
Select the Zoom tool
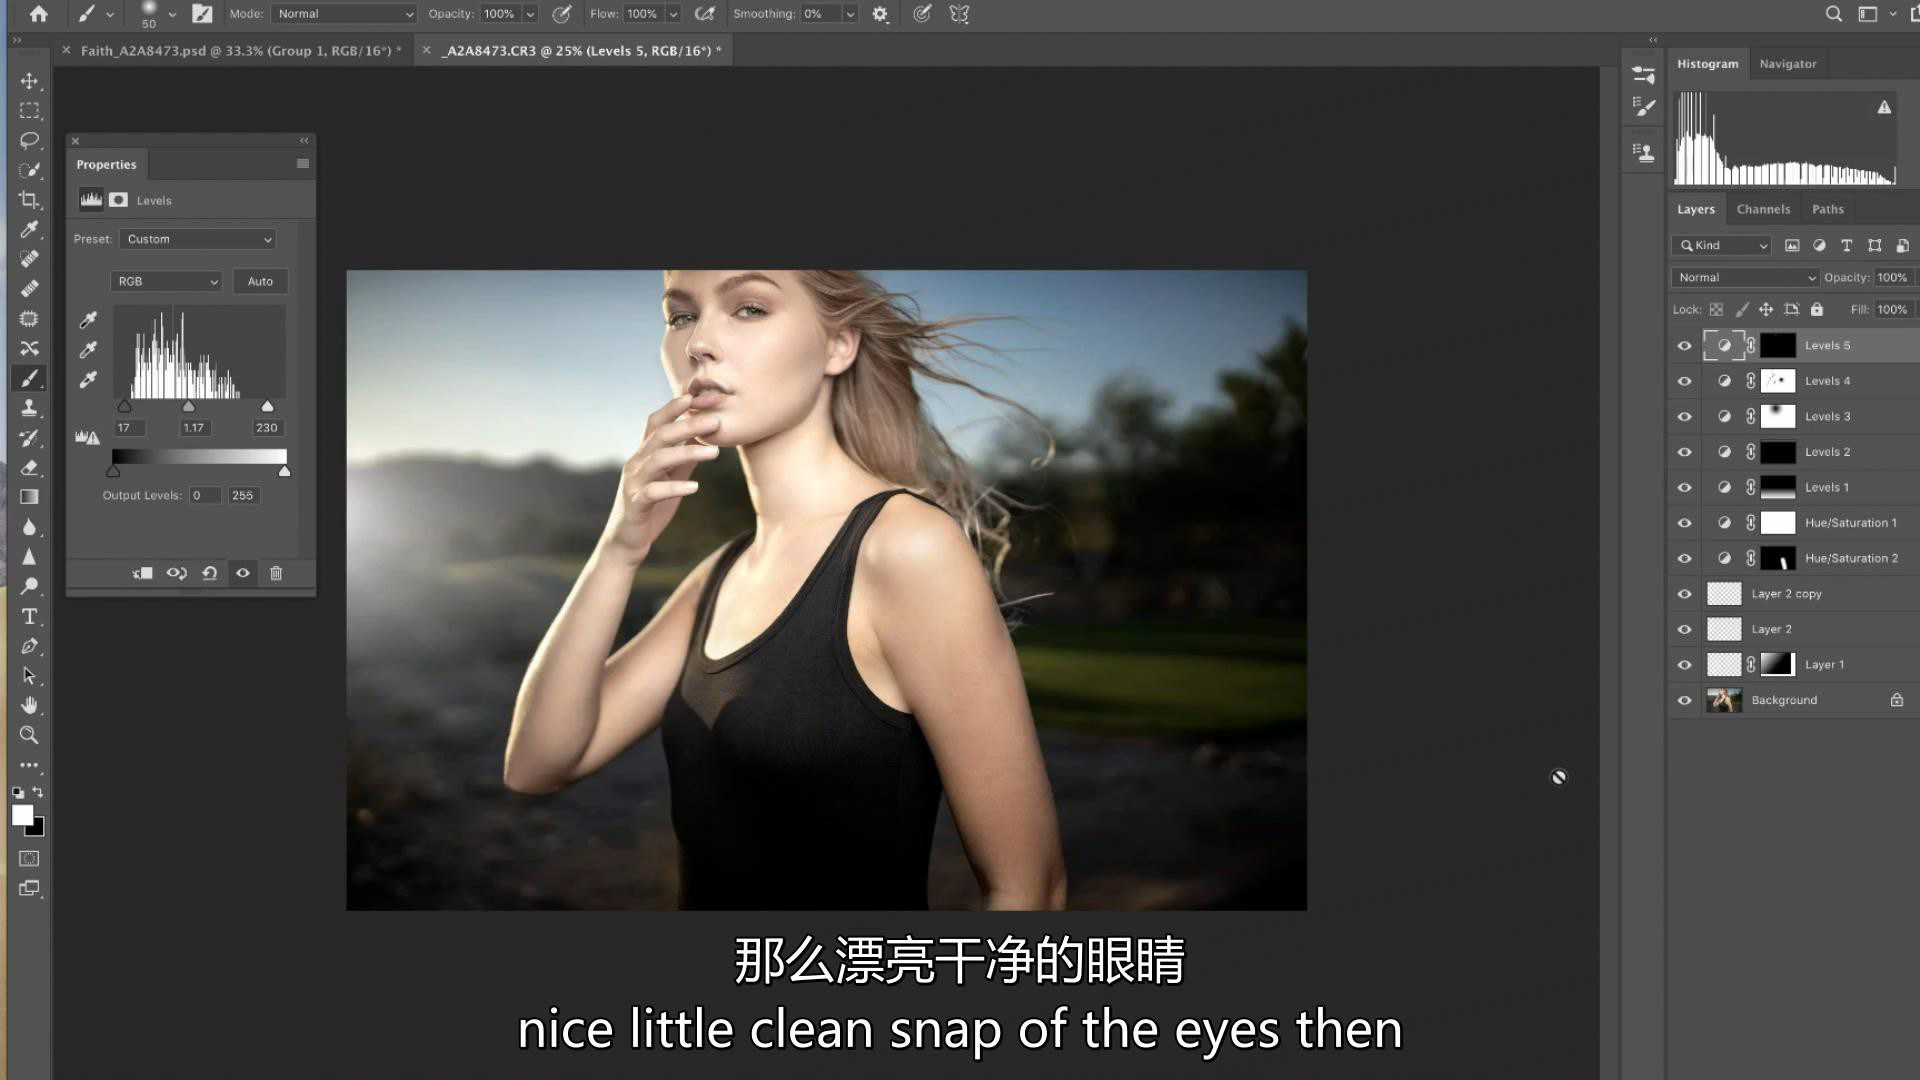coord(29,735)
